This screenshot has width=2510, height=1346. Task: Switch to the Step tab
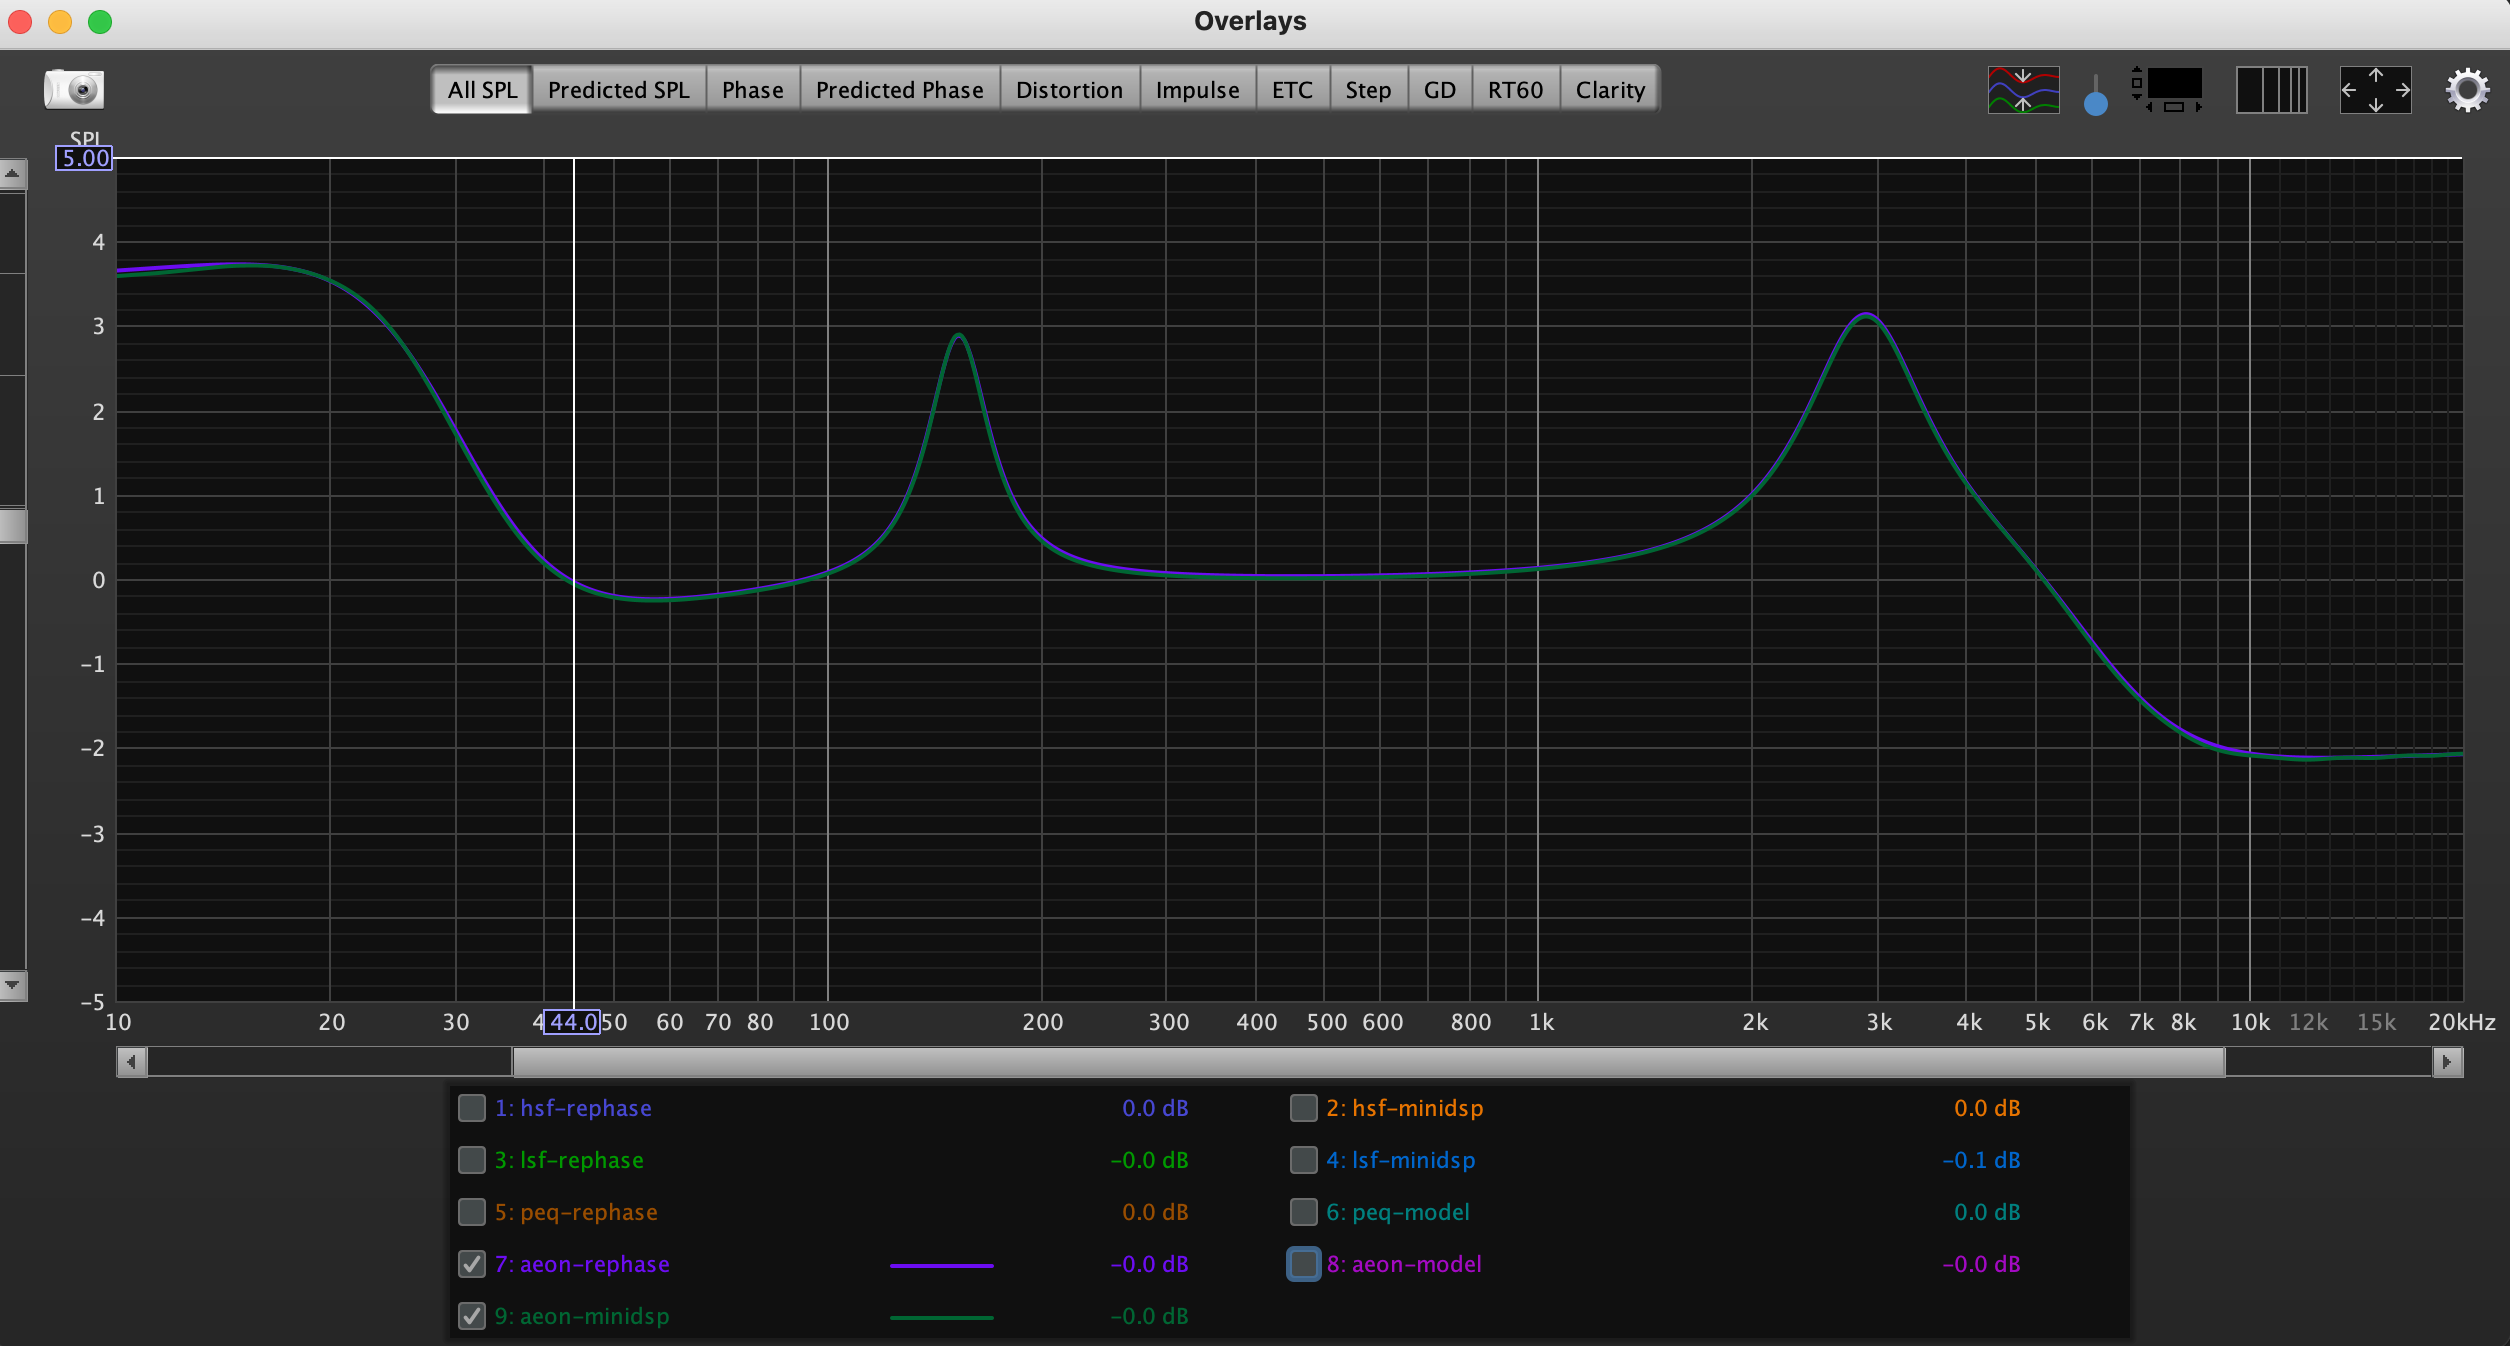pyautogui.click(x=1369, y=90)
